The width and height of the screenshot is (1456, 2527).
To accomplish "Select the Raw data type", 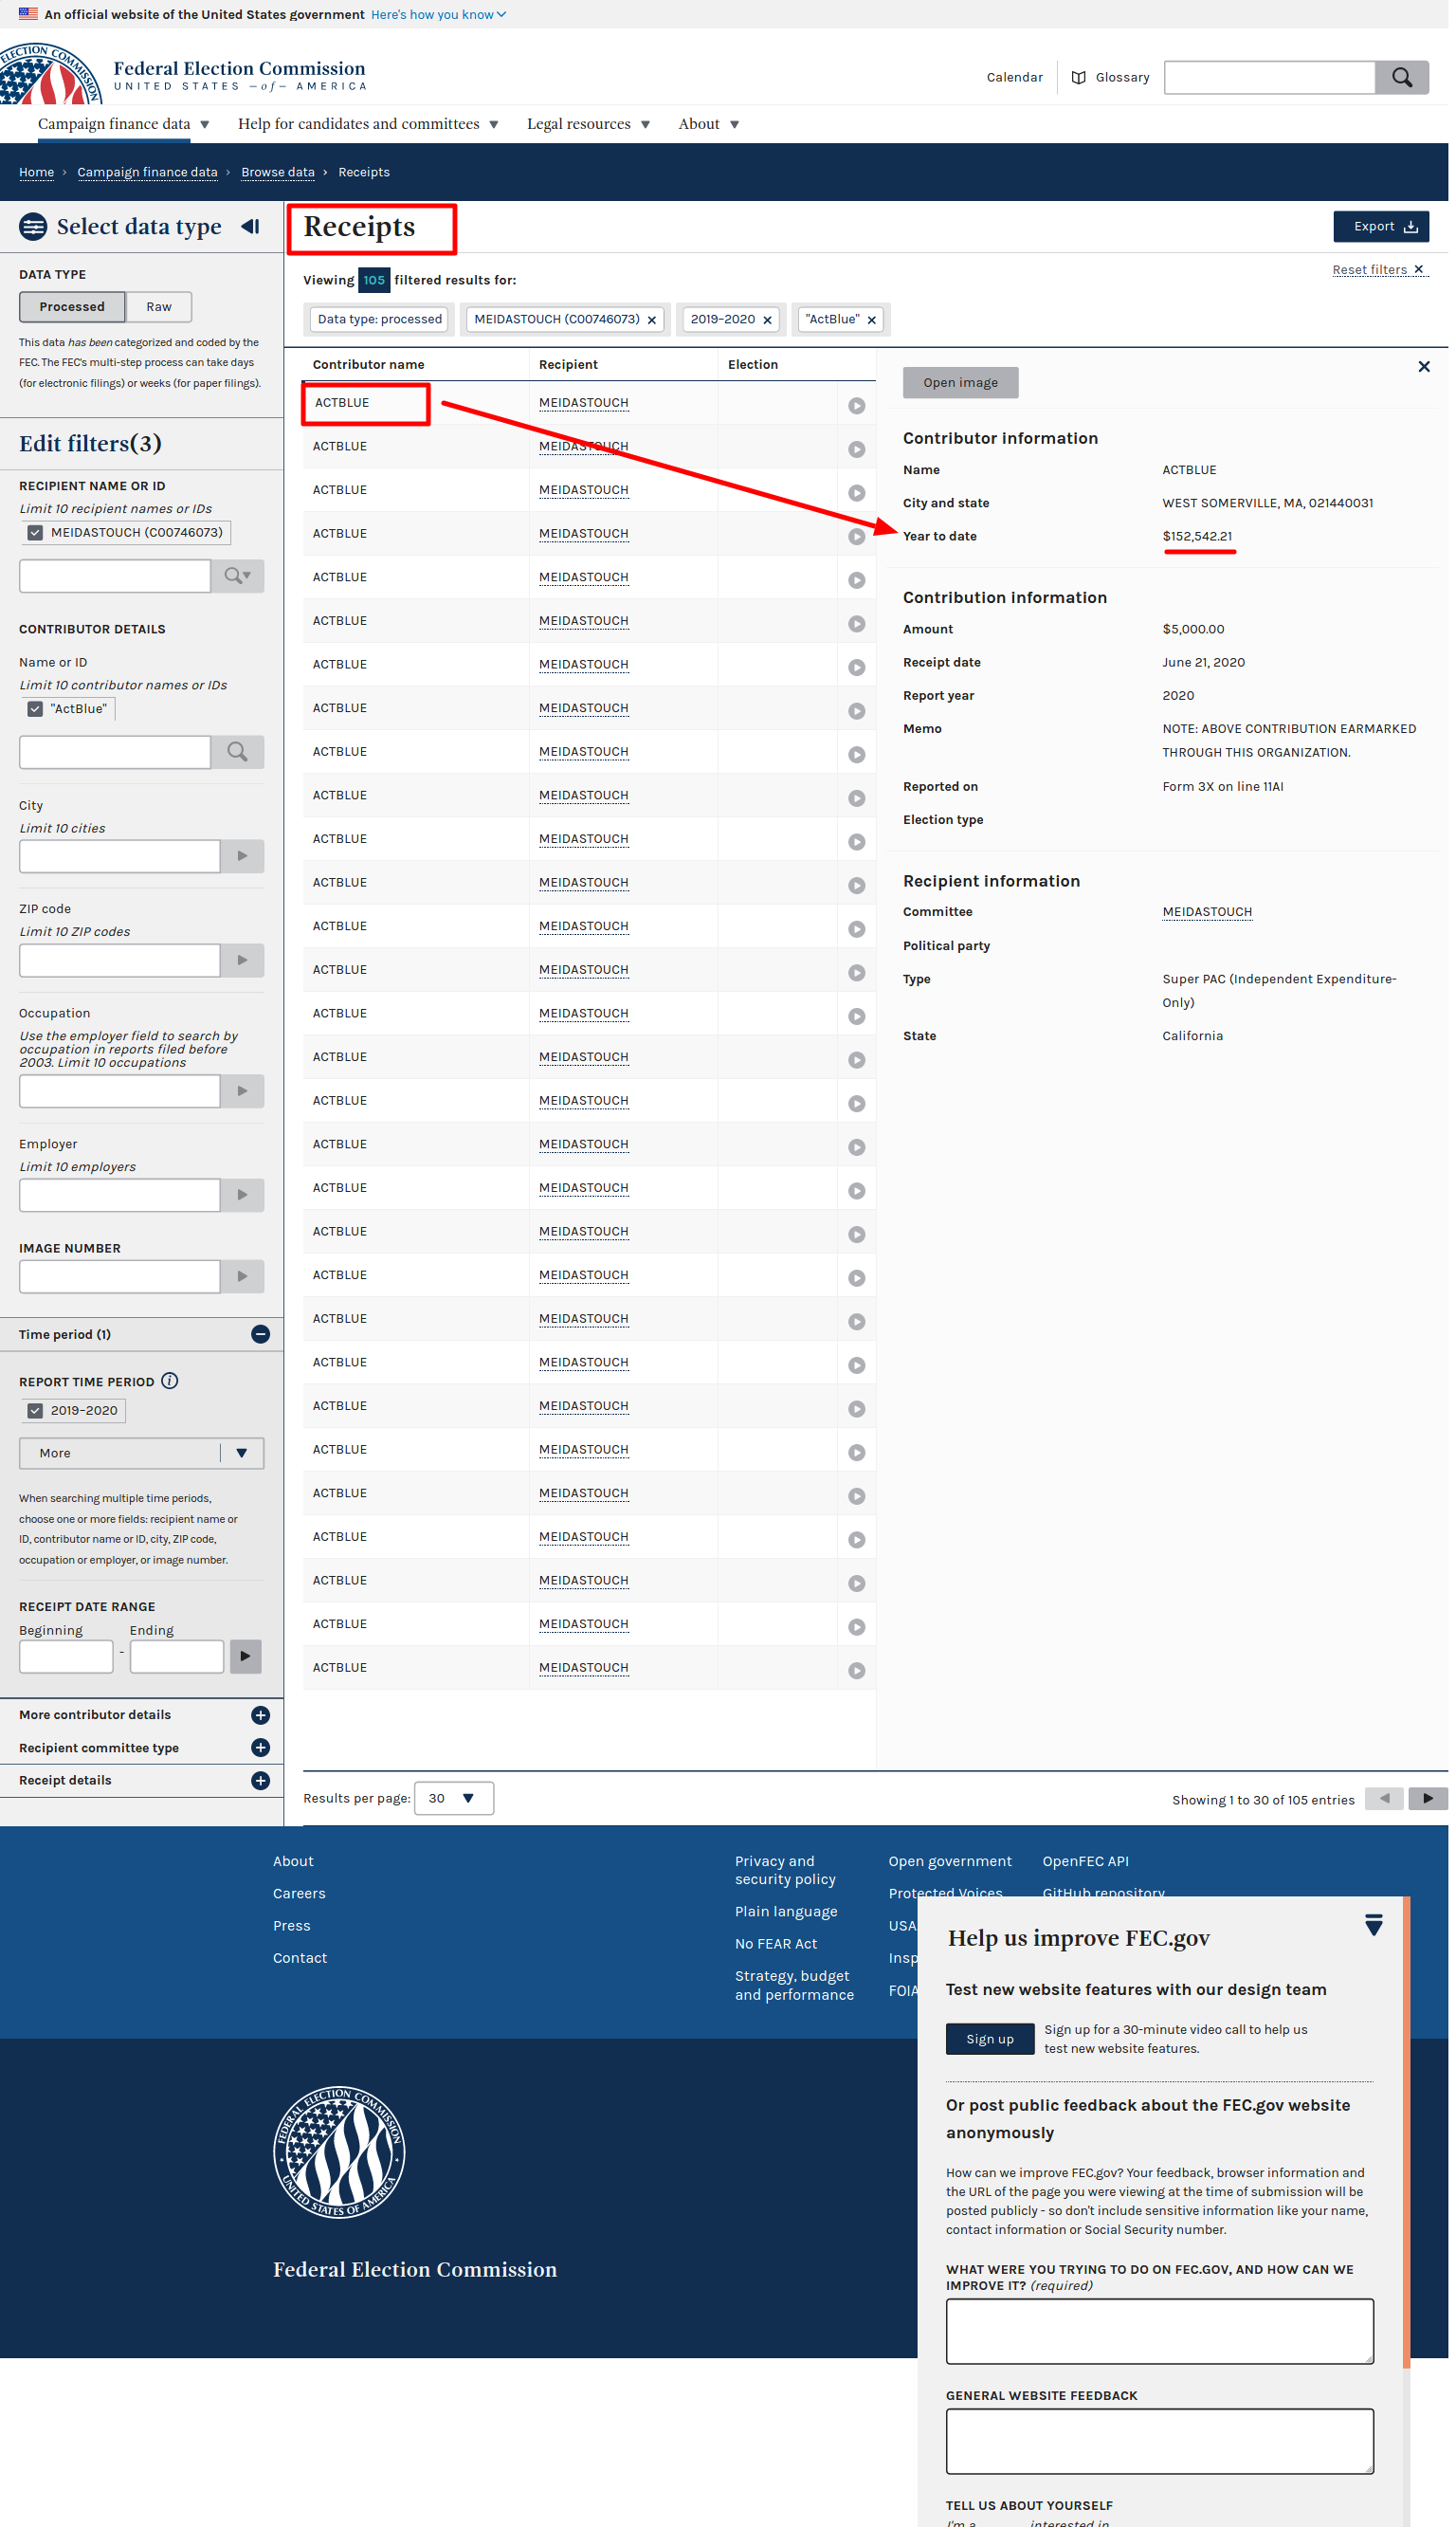I will [x=159, y=307].
